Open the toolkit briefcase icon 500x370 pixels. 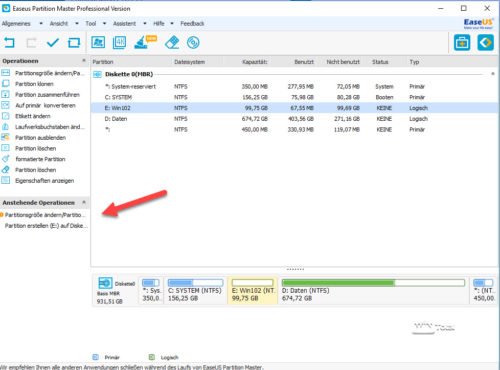point(462,43)
